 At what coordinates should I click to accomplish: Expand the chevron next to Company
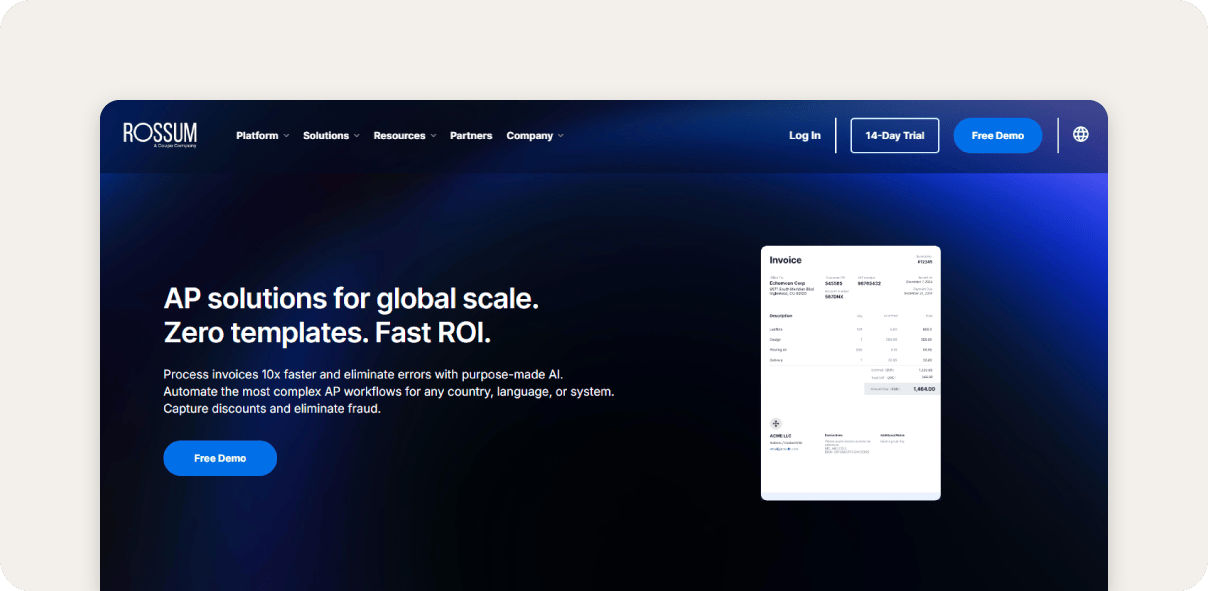click(x=560, y=136)
